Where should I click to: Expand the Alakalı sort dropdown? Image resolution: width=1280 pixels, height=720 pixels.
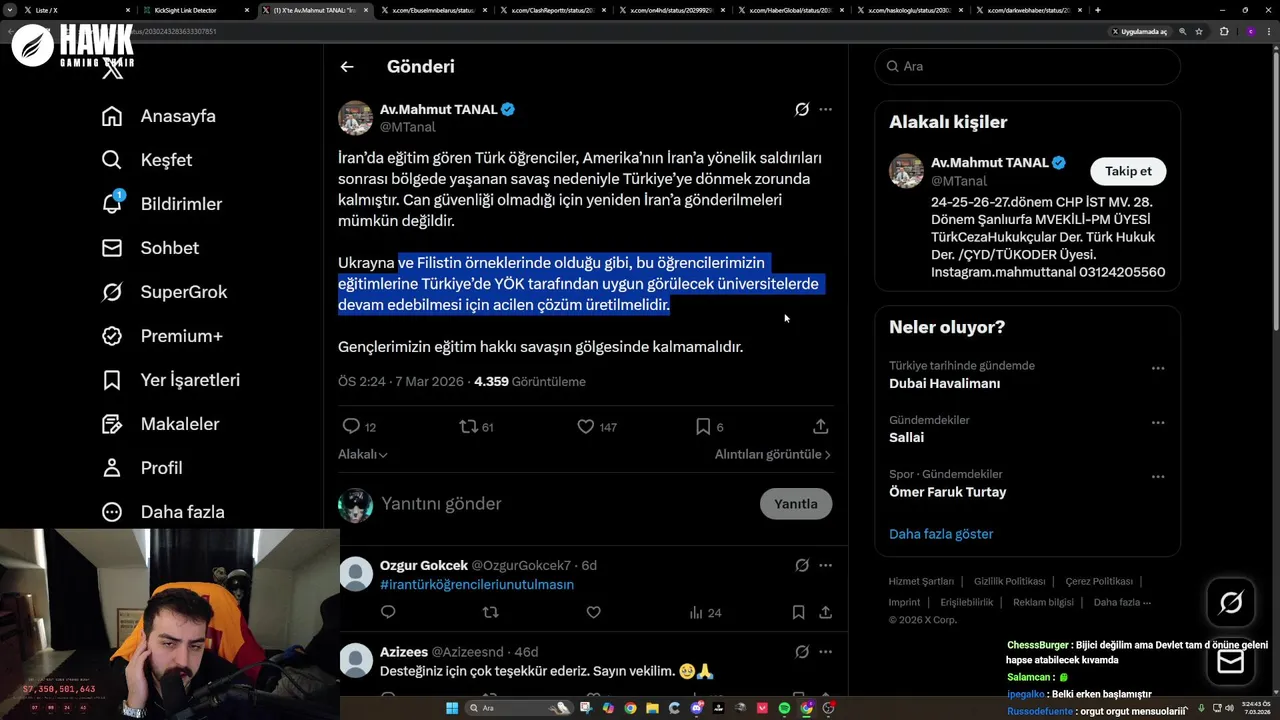click(x=363, y=454)
